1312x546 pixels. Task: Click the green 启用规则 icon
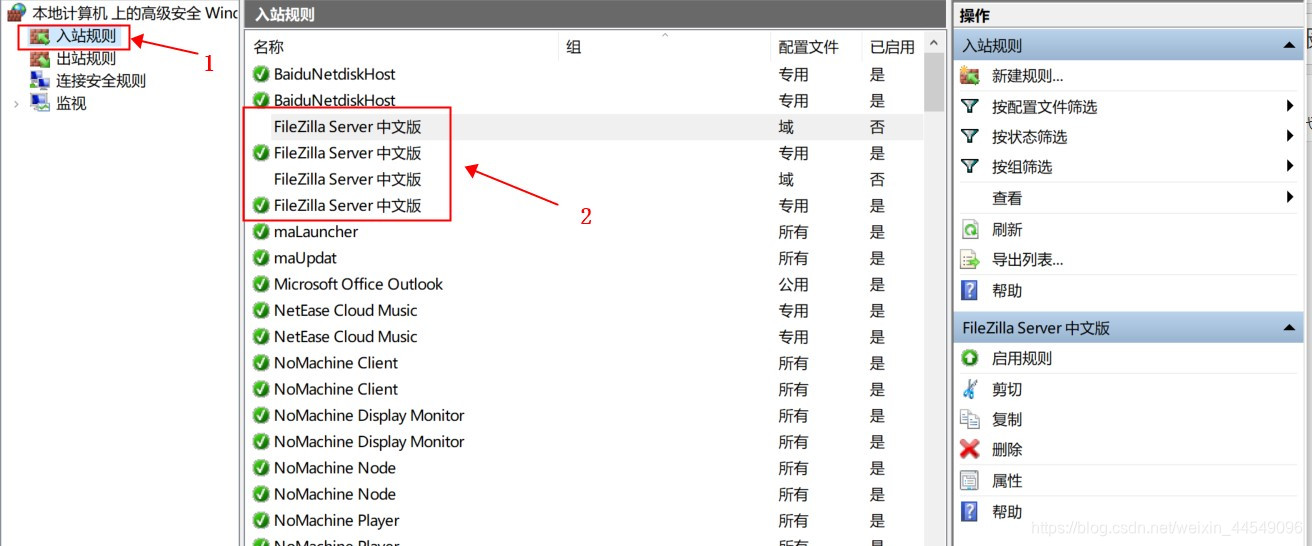coord(969,358)
